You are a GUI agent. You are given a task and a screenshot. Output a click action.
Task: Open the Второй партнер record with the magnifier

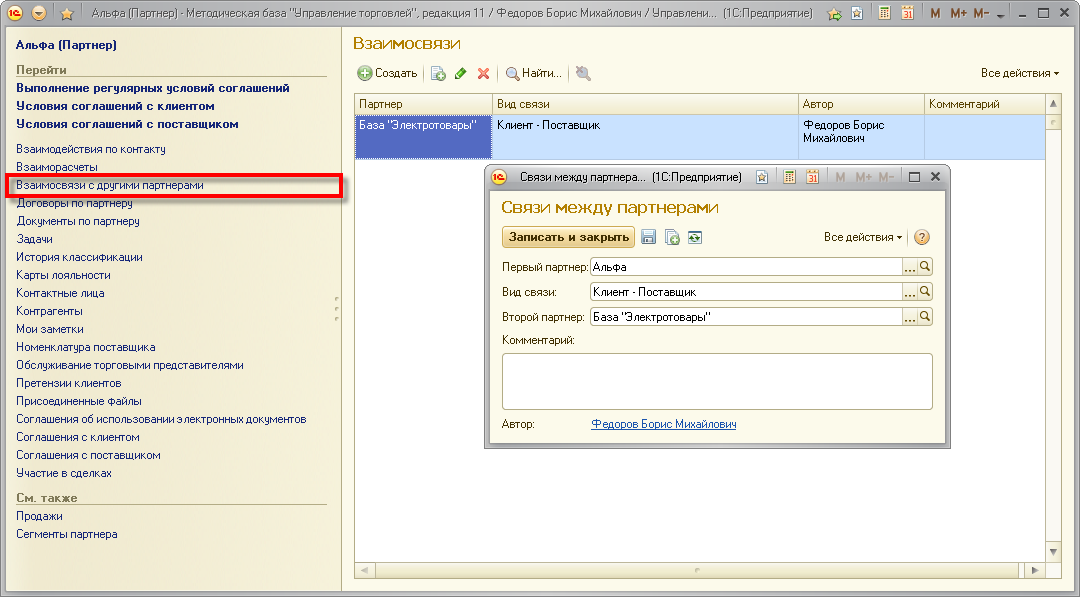tap(925, 317)
